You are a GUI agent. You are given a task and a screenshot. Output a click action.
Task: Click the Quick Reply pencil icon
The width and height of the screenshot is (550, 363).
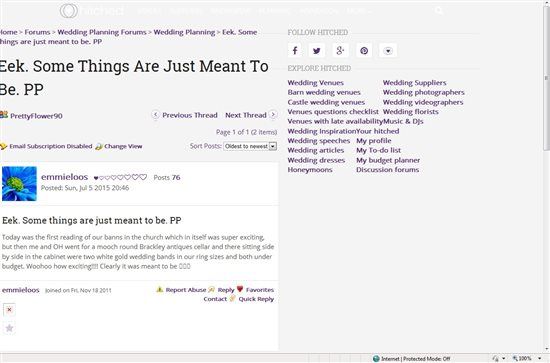[232, 298]
